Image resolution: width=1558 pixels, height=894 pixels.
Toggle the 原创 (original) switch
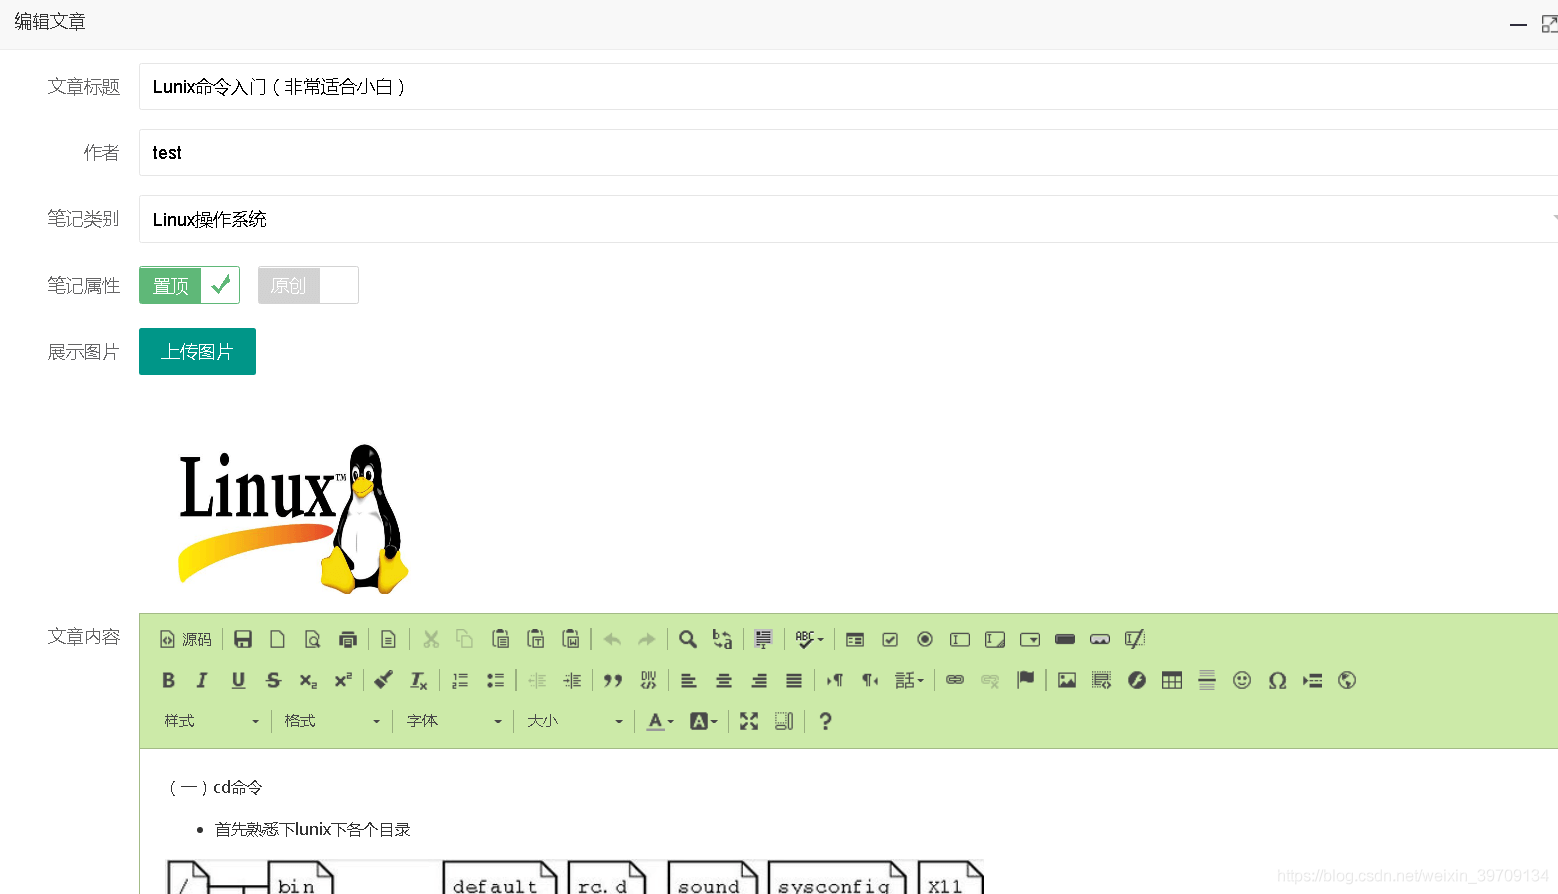(308, 285)
